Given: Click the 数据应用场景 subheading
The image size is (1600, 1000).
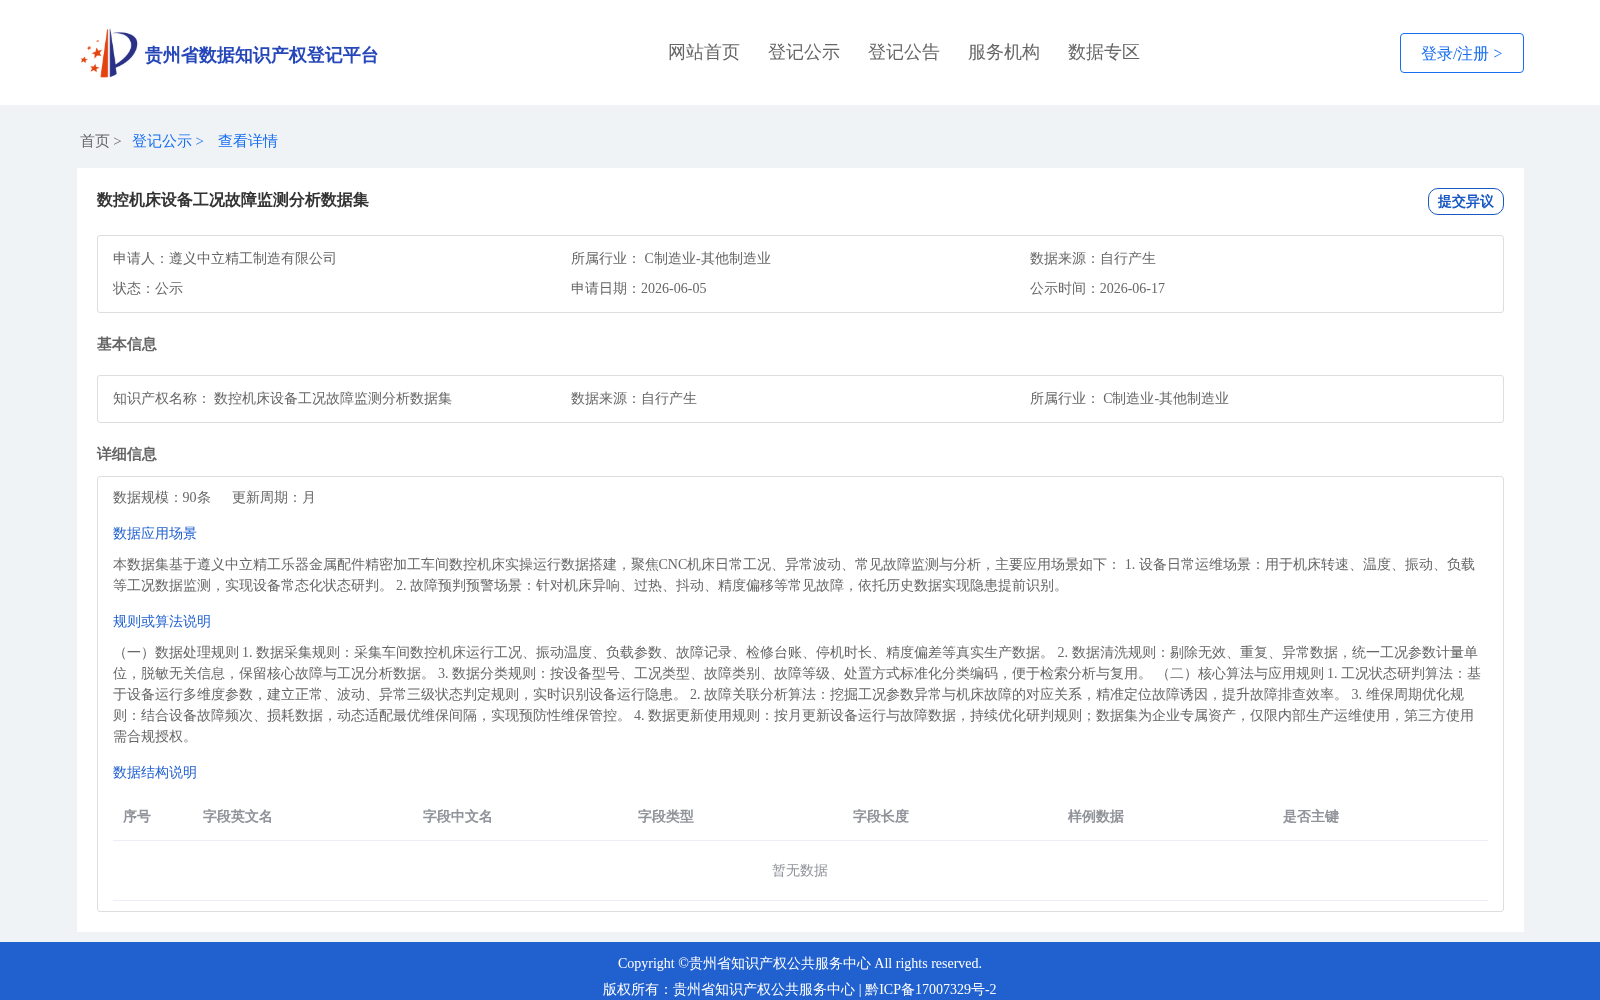Looking at the screenshot, I should [155, 533].
